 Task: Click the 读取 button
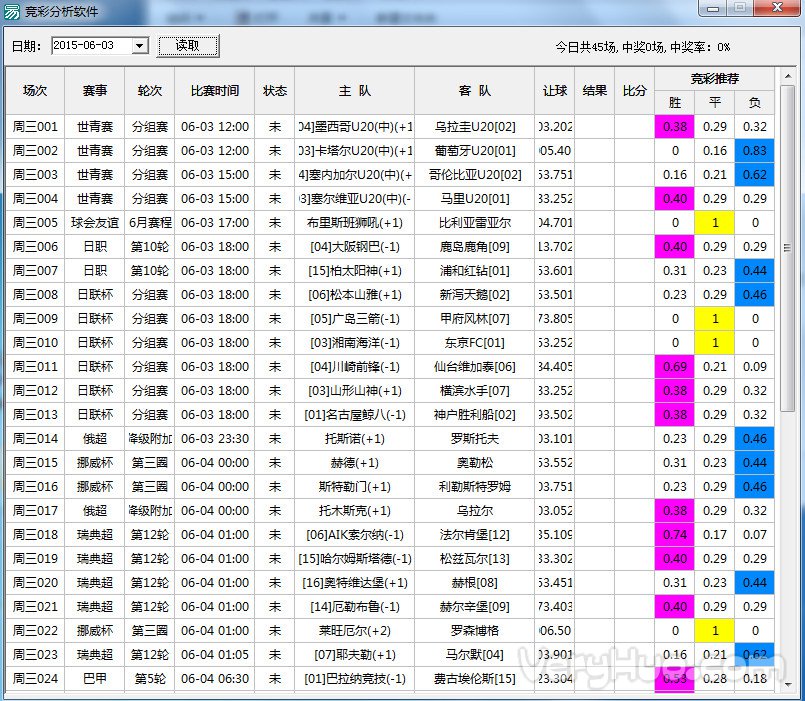click(x=187, y=46)
